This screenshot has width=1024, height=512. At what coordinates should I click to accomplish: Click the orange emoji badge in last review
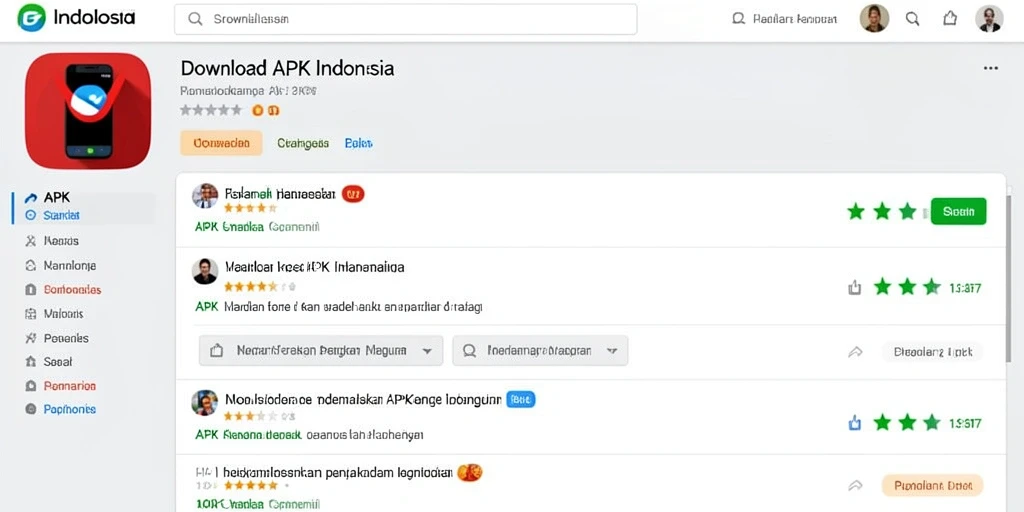tap(470, 472)
